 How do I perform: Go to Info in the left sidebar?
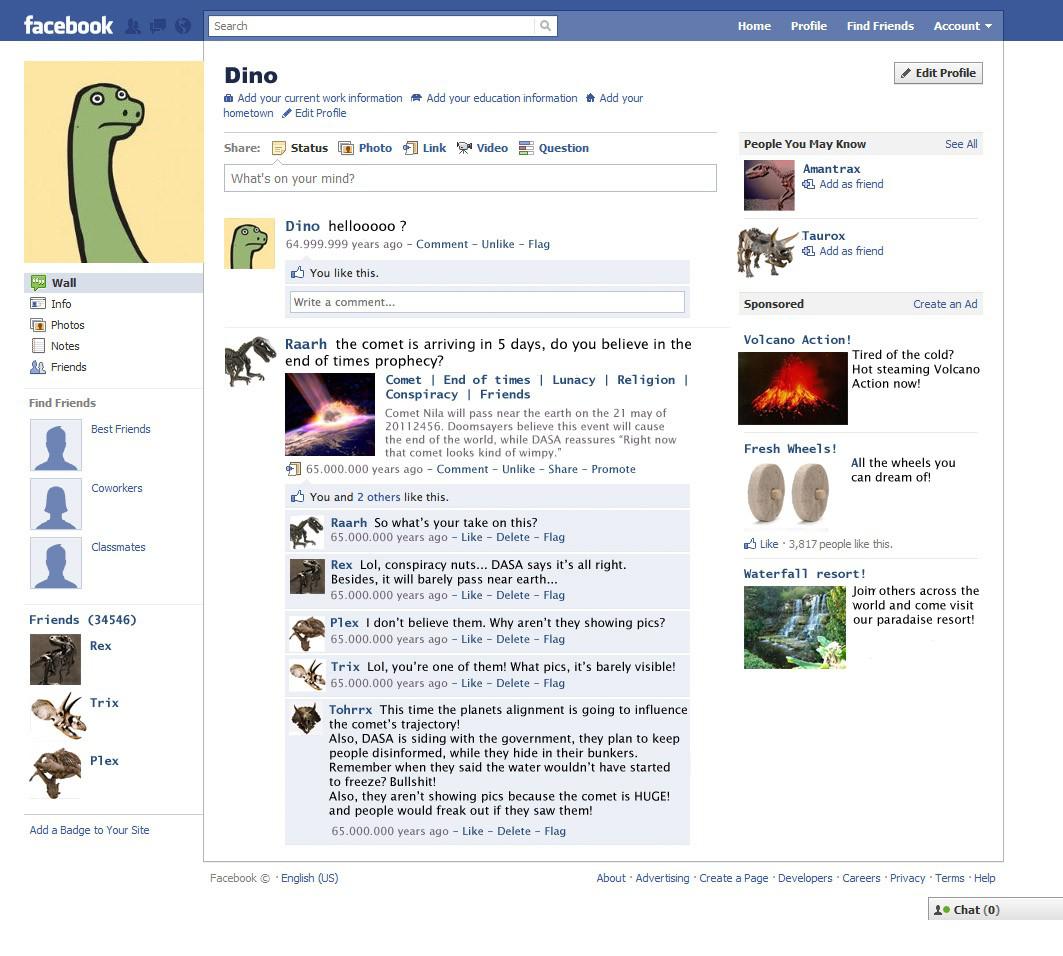click(x=61, y=304)
